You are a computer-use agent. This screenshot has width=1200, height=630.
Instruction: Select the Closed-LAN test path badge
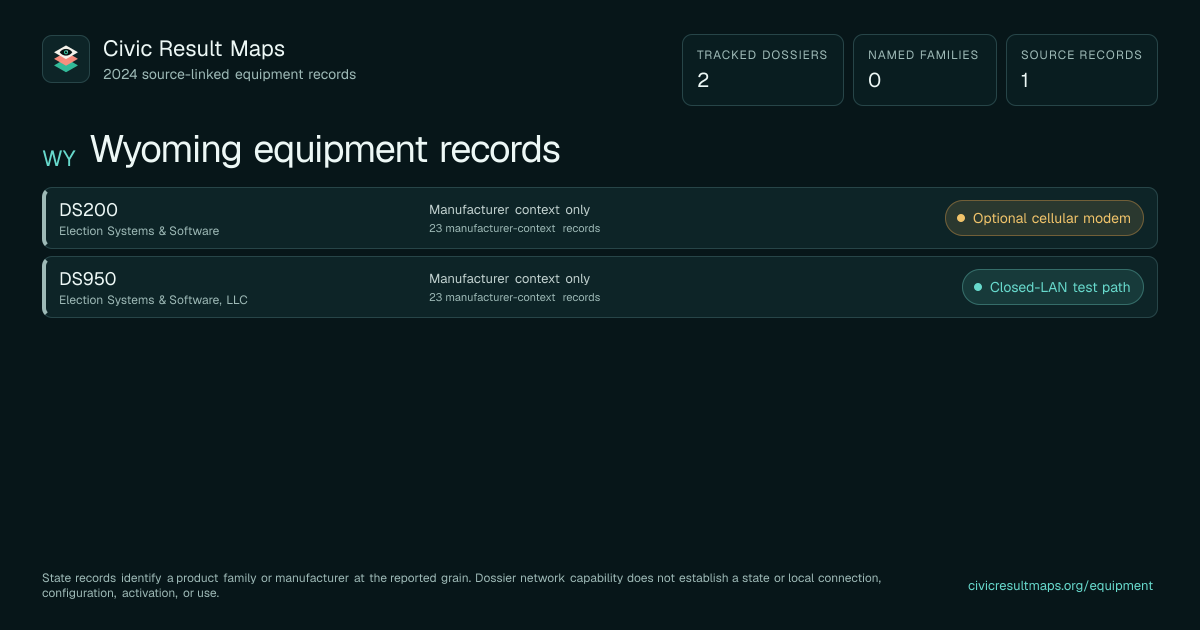(1052, 287)
